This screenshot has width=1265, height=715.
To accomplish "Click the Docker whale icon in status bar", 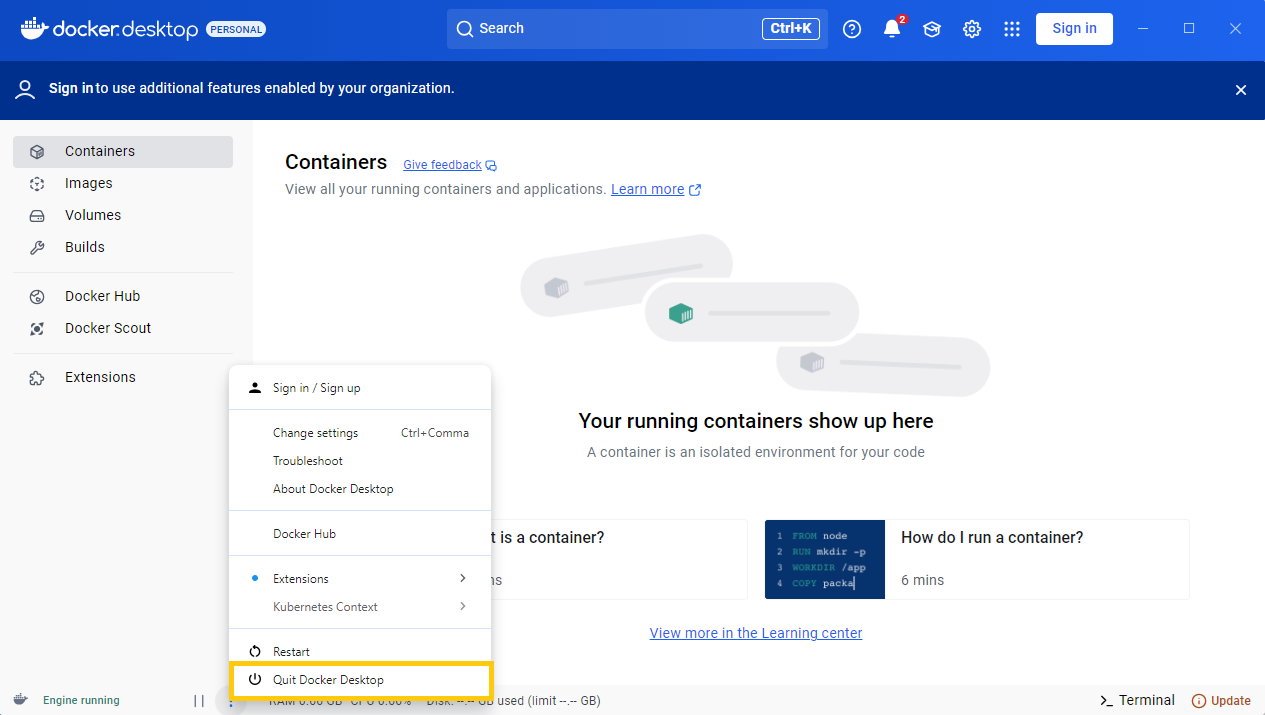I will (20, 700).
